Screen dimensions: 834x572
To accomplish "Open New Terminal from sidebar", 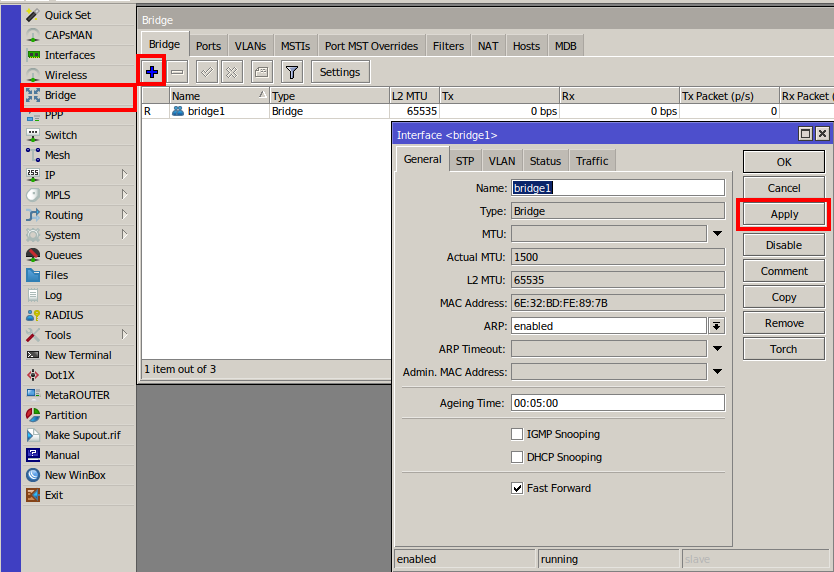I will pyautogui.click(x=77, y=355).
